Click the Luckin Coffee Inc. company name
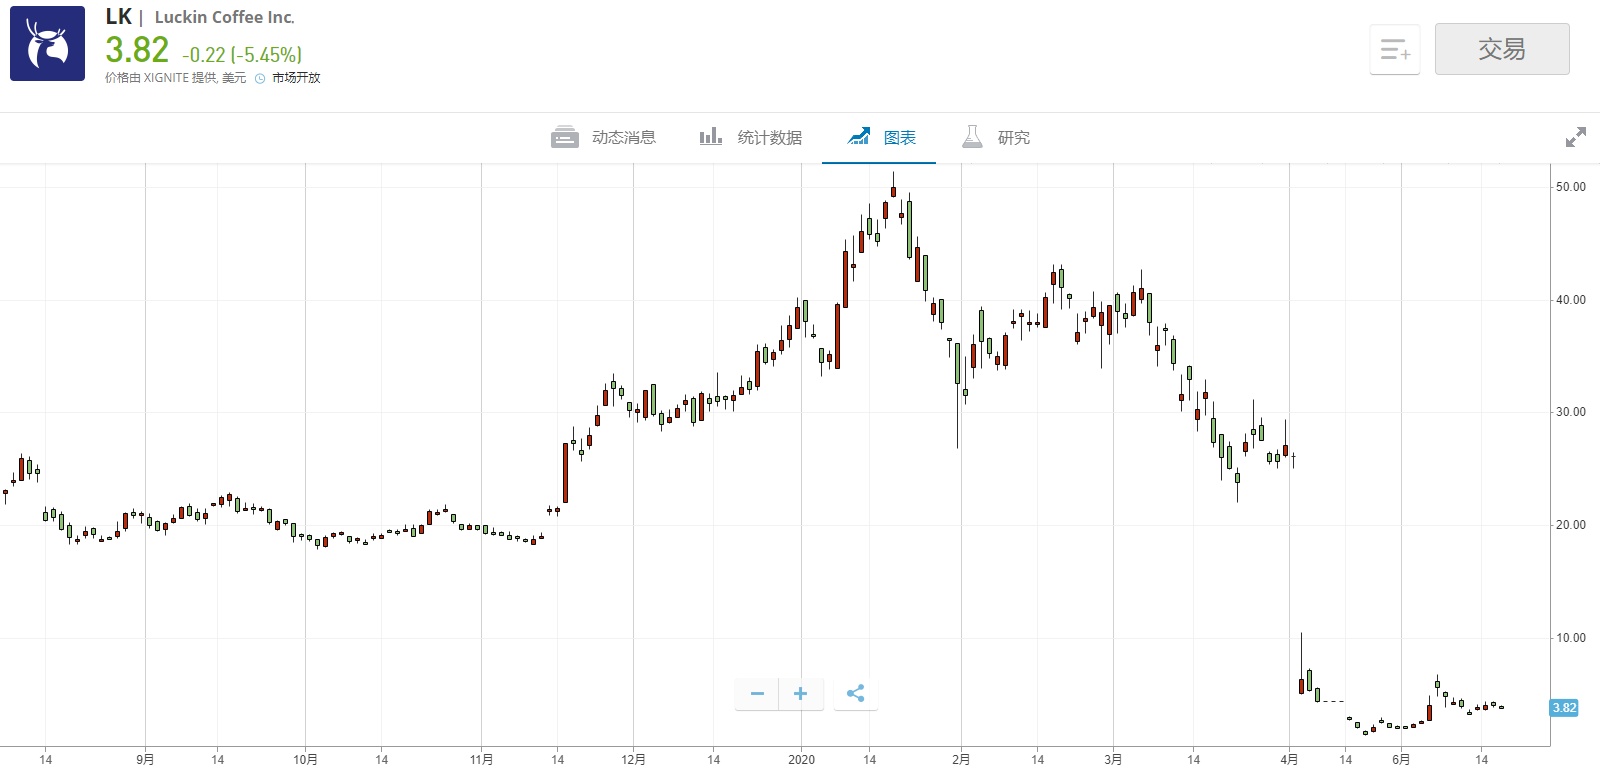This screenshot has height=770, width=1600. coord(224,17)
